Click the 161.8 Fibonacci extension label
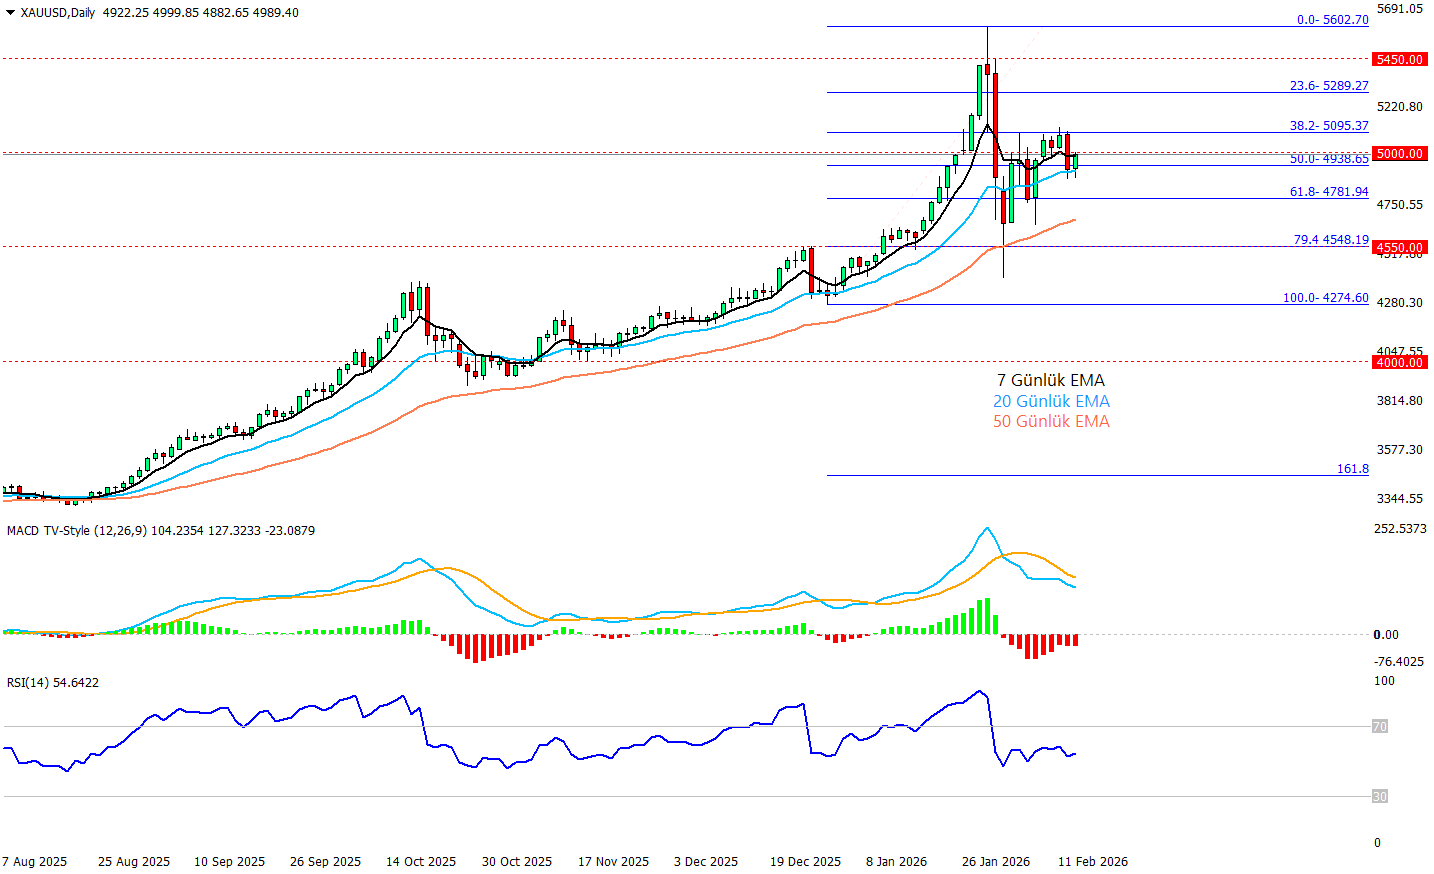Screen dimensions: 1434x874 tap(1352, 469)
